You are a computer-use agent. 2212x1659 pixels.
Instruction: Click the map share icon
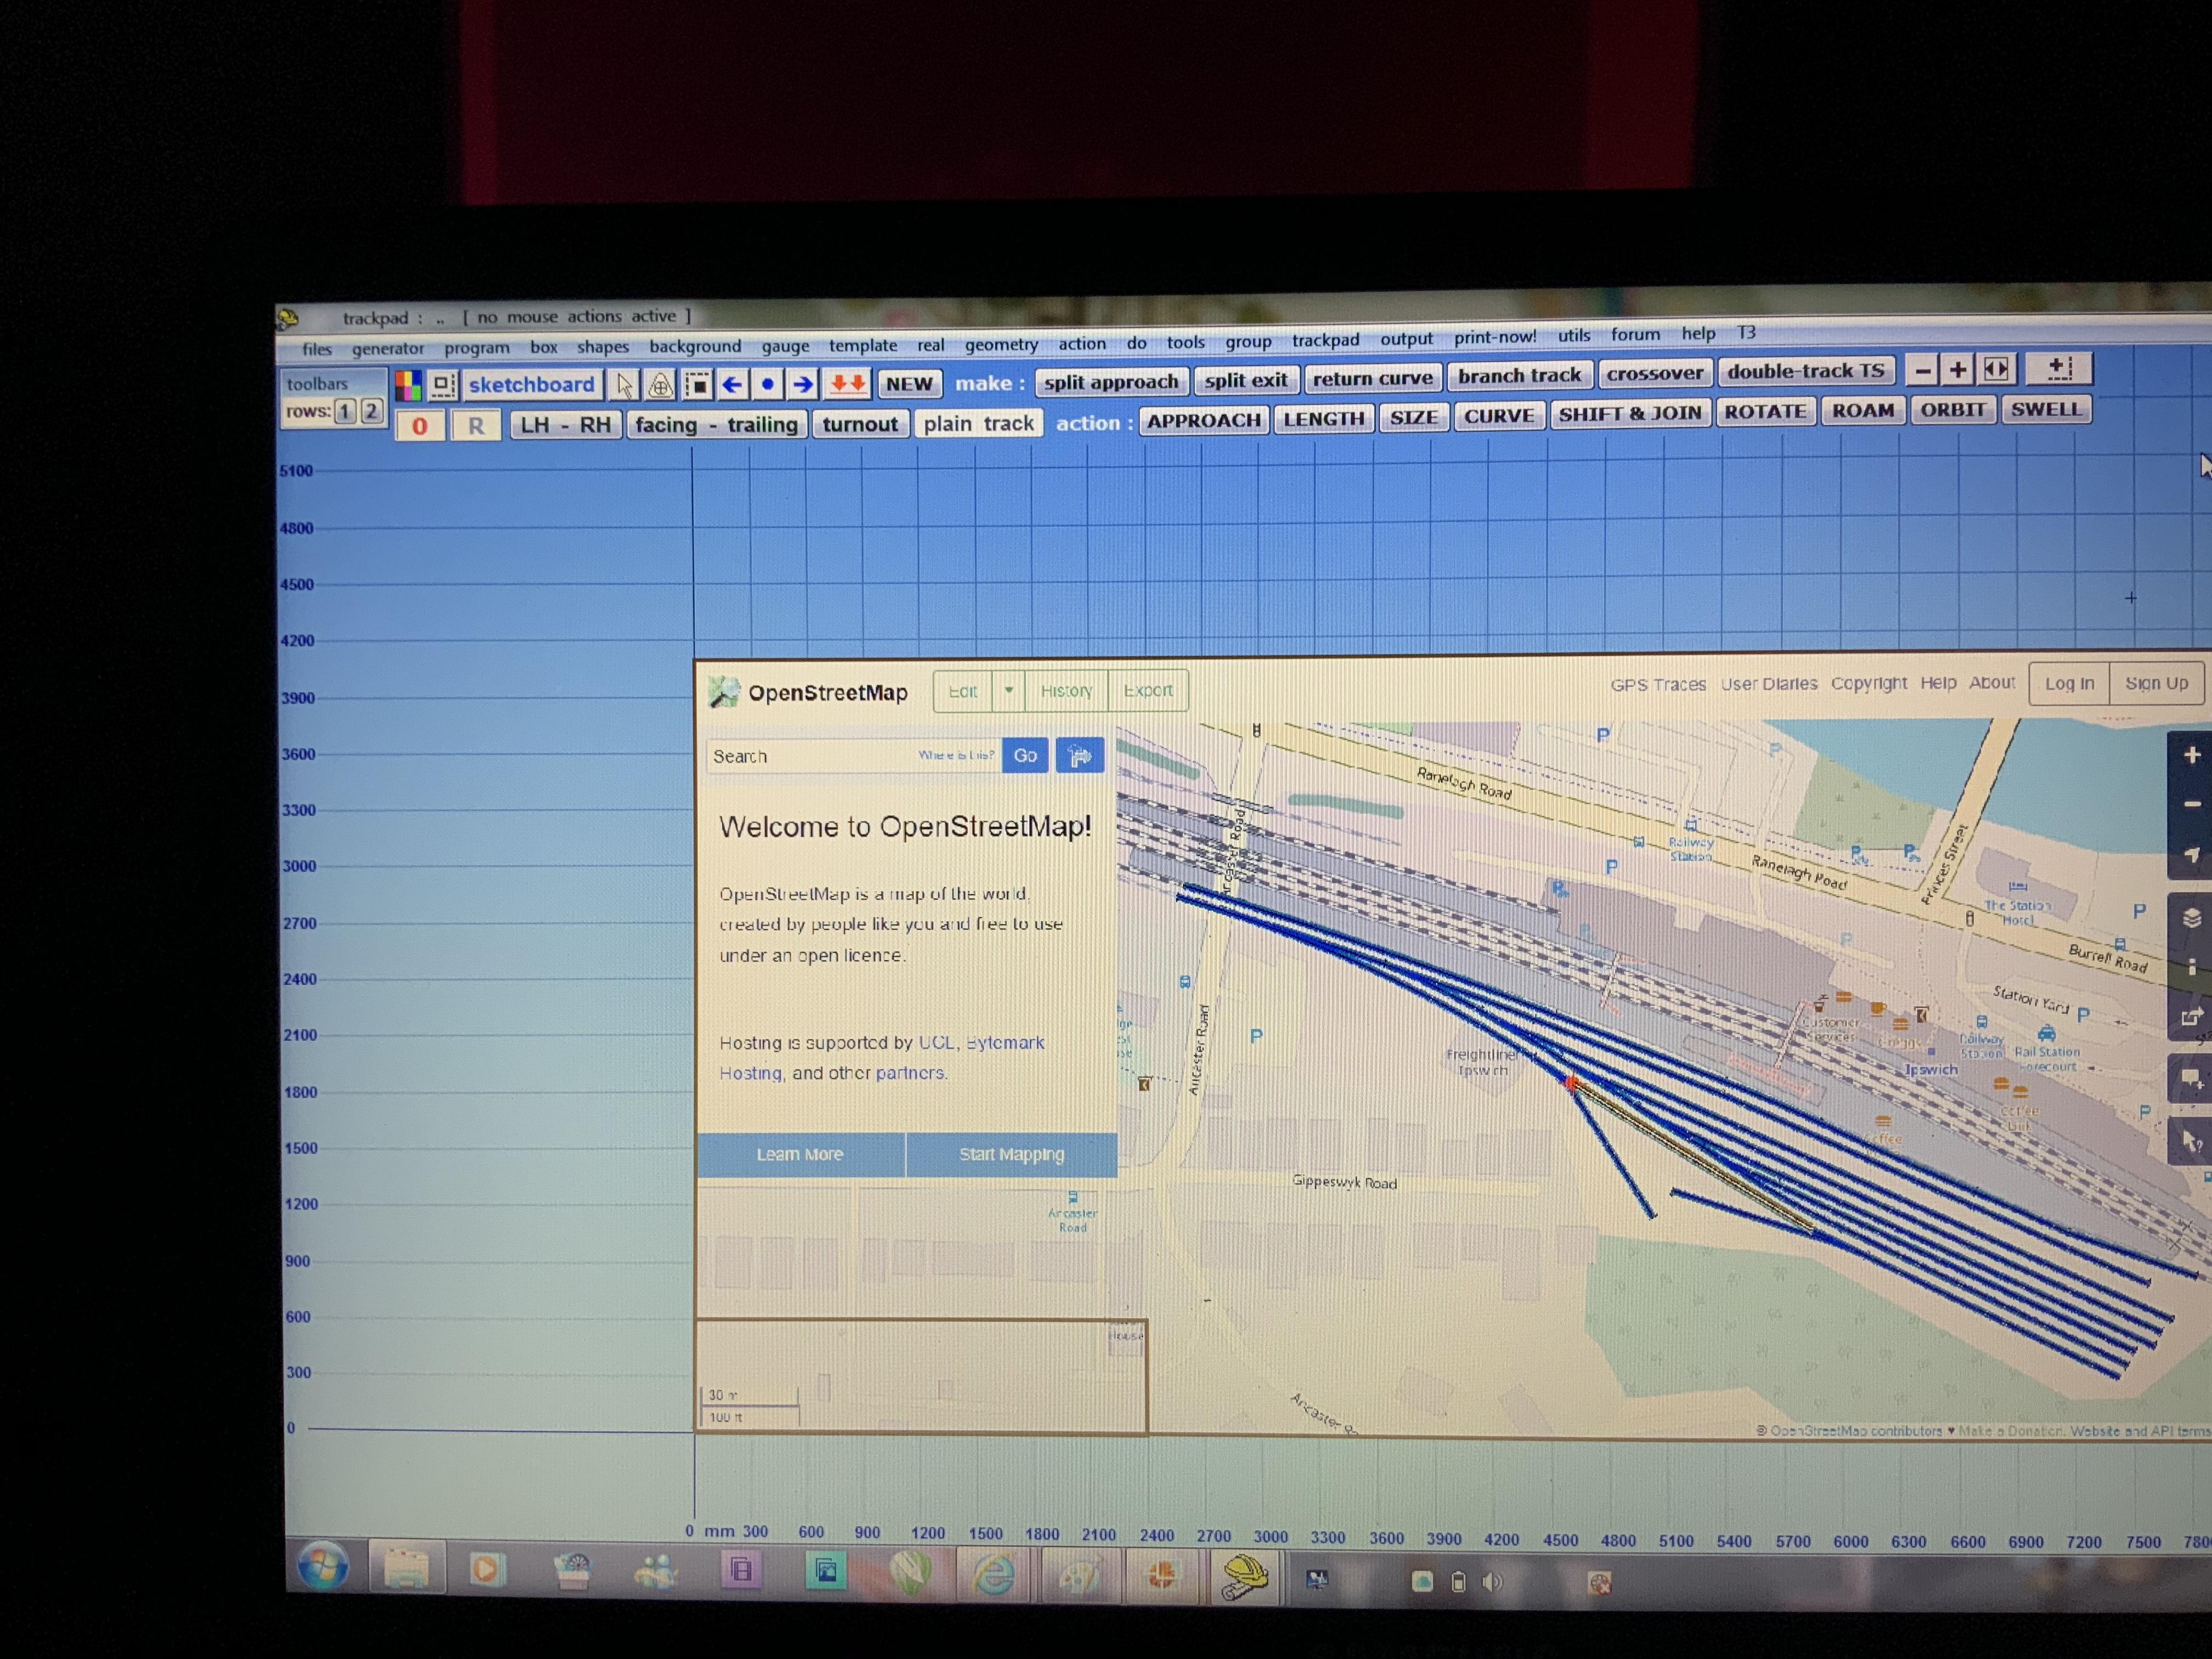2191,1017
